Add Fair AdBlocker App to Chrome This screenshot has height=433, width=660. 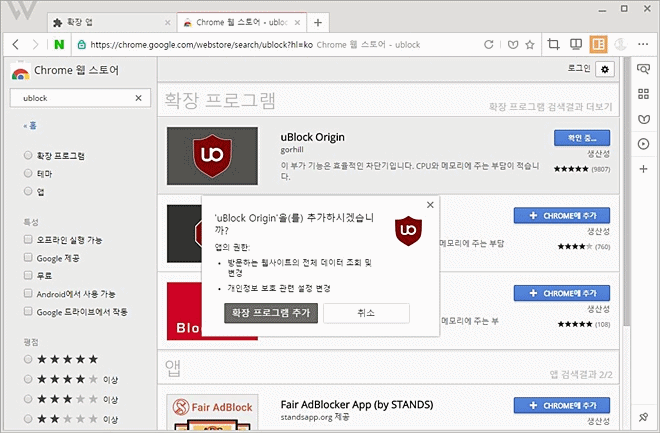[562, 405]
